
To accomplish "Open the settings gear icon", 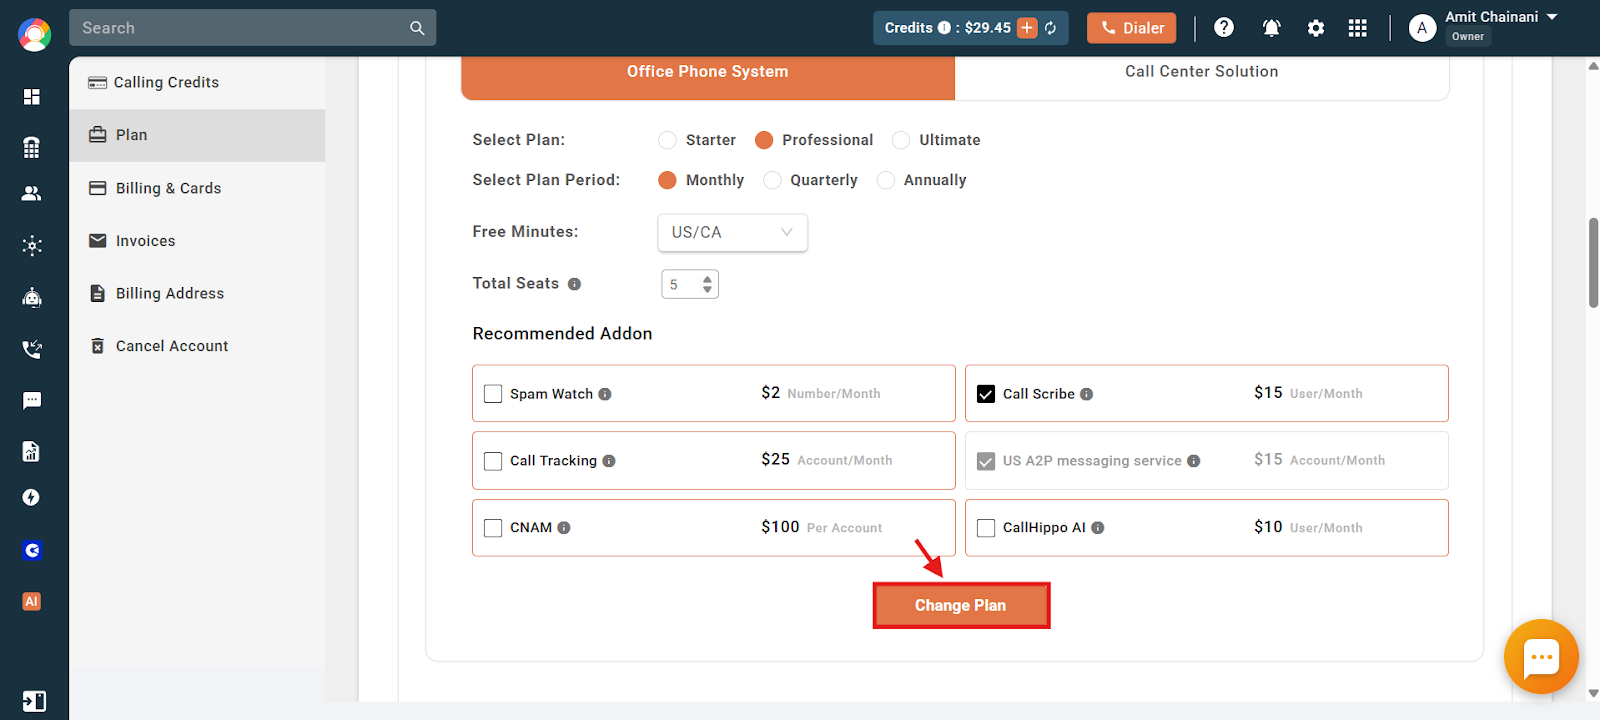I will (x=1316, y=28).
